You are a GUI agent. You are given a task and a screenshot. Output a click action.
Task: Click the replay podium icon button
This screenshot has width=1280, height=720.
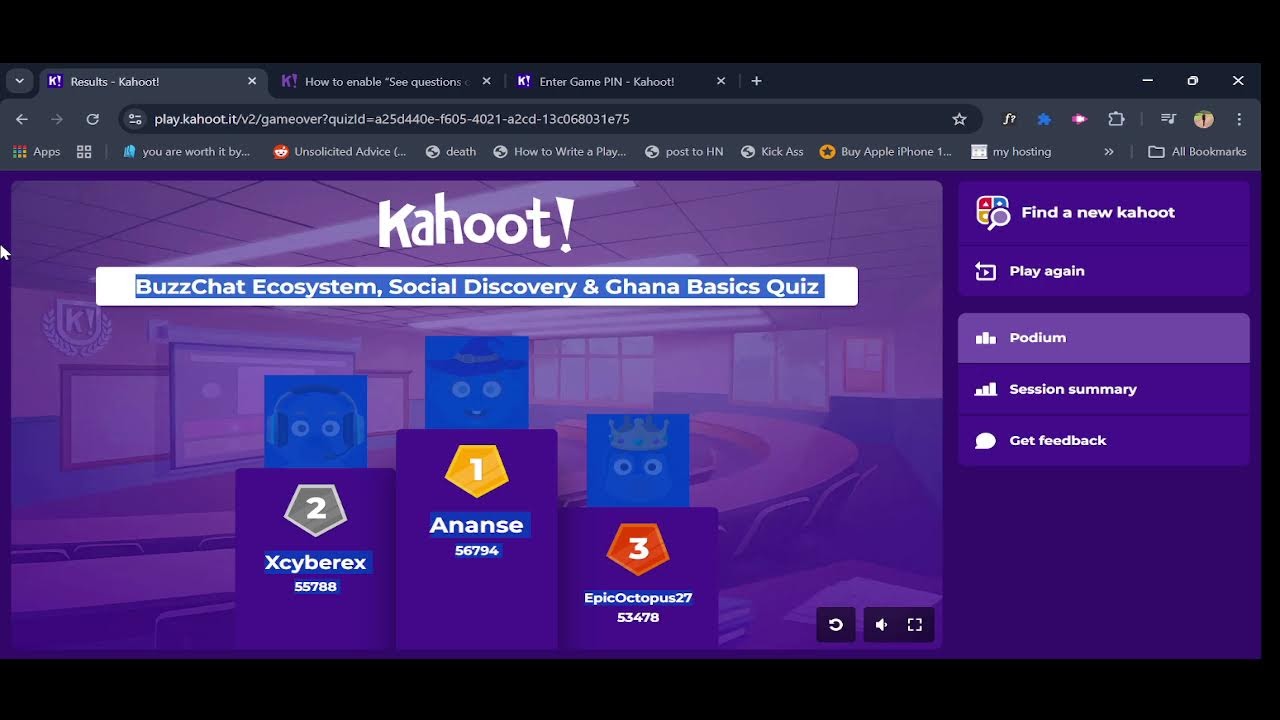tap(836, 624)
